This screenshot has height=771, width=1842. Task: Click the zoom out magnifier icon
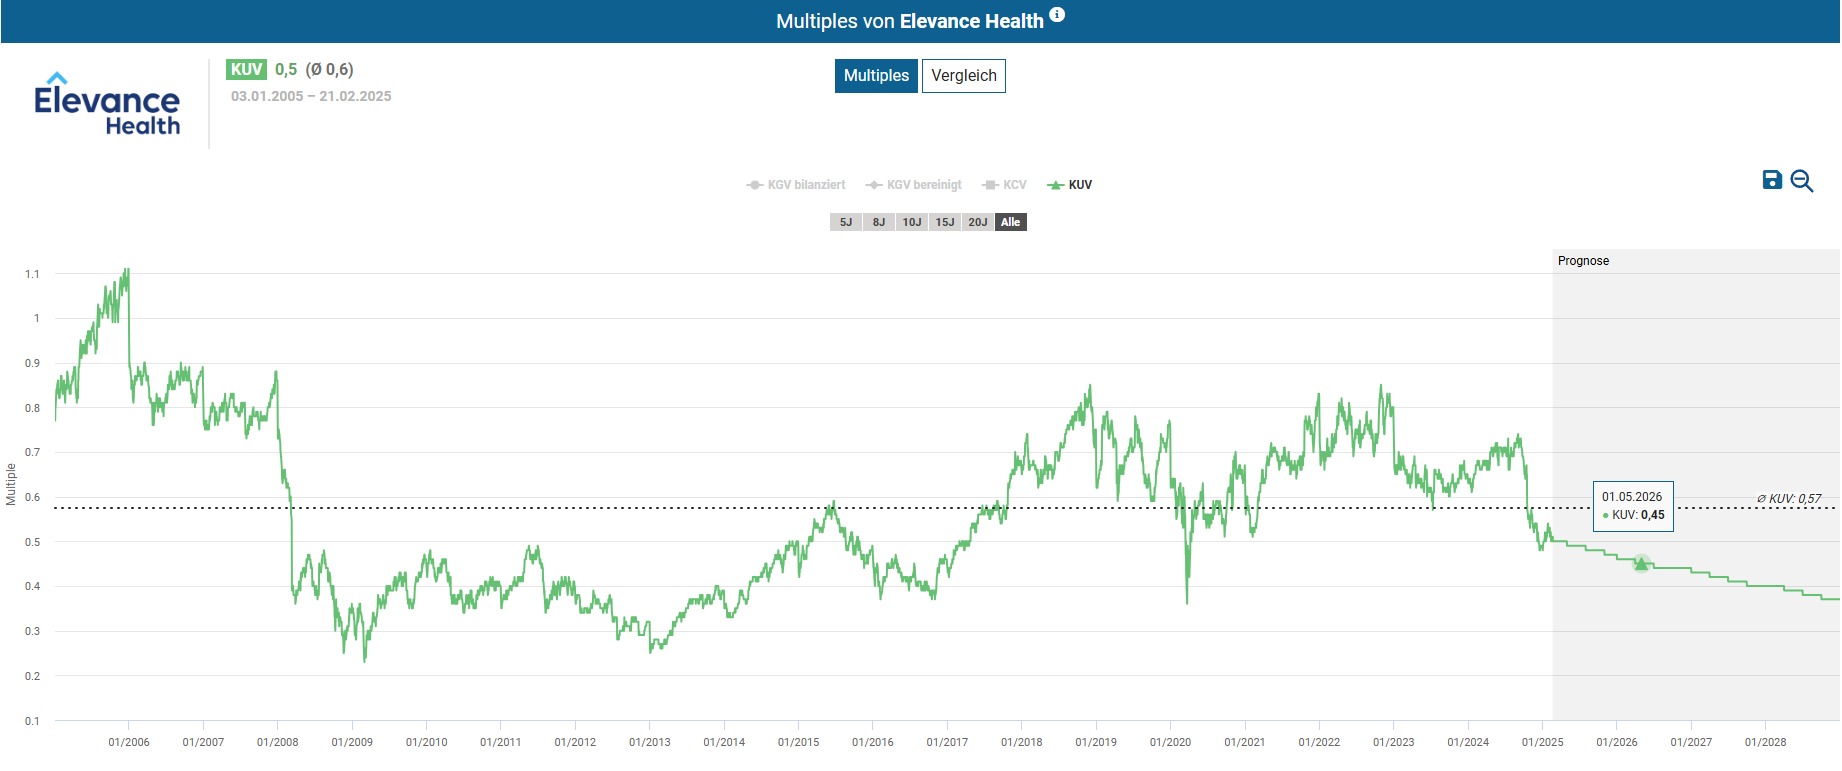click(1802, 181)
